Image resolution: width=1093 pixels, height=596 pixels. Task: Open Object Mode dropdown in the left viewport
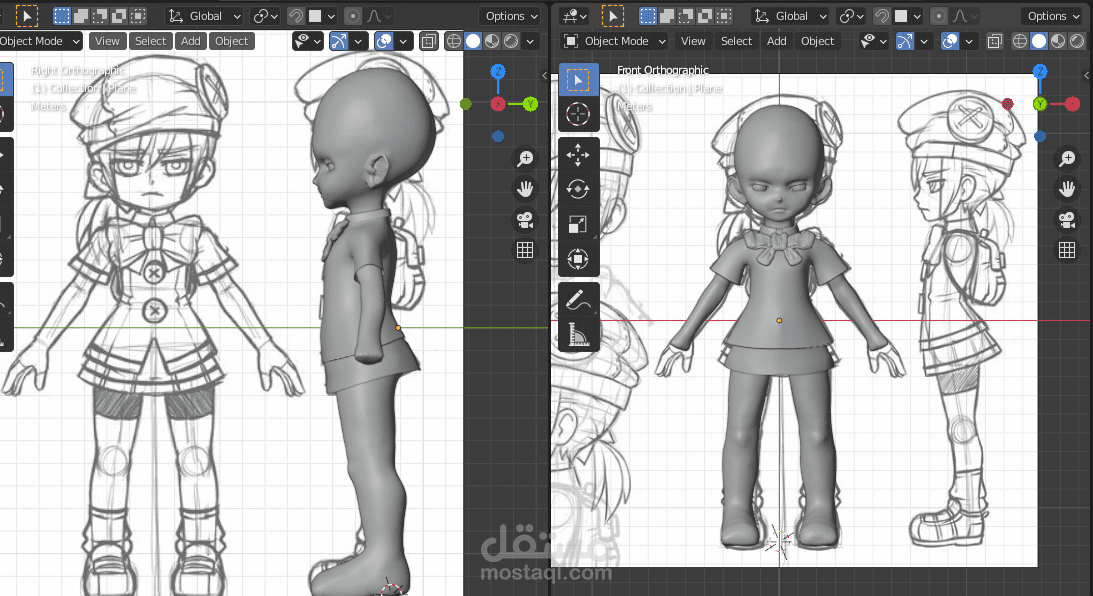click(39, 41)
